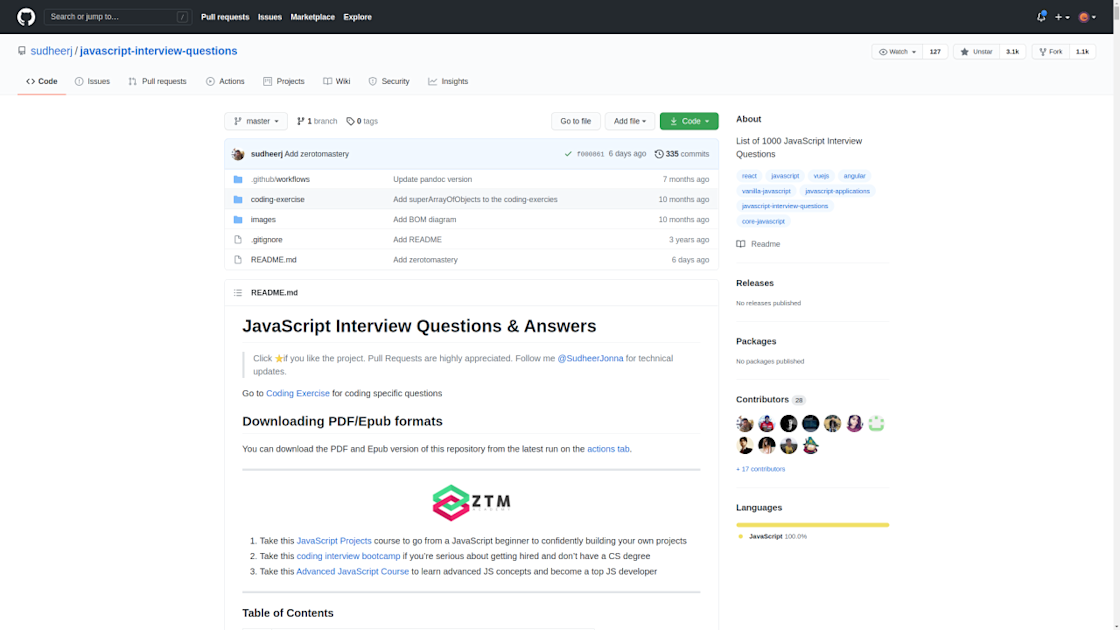Switch to the Wiki tab
1120x630 pixels.
tap(336, 81)
